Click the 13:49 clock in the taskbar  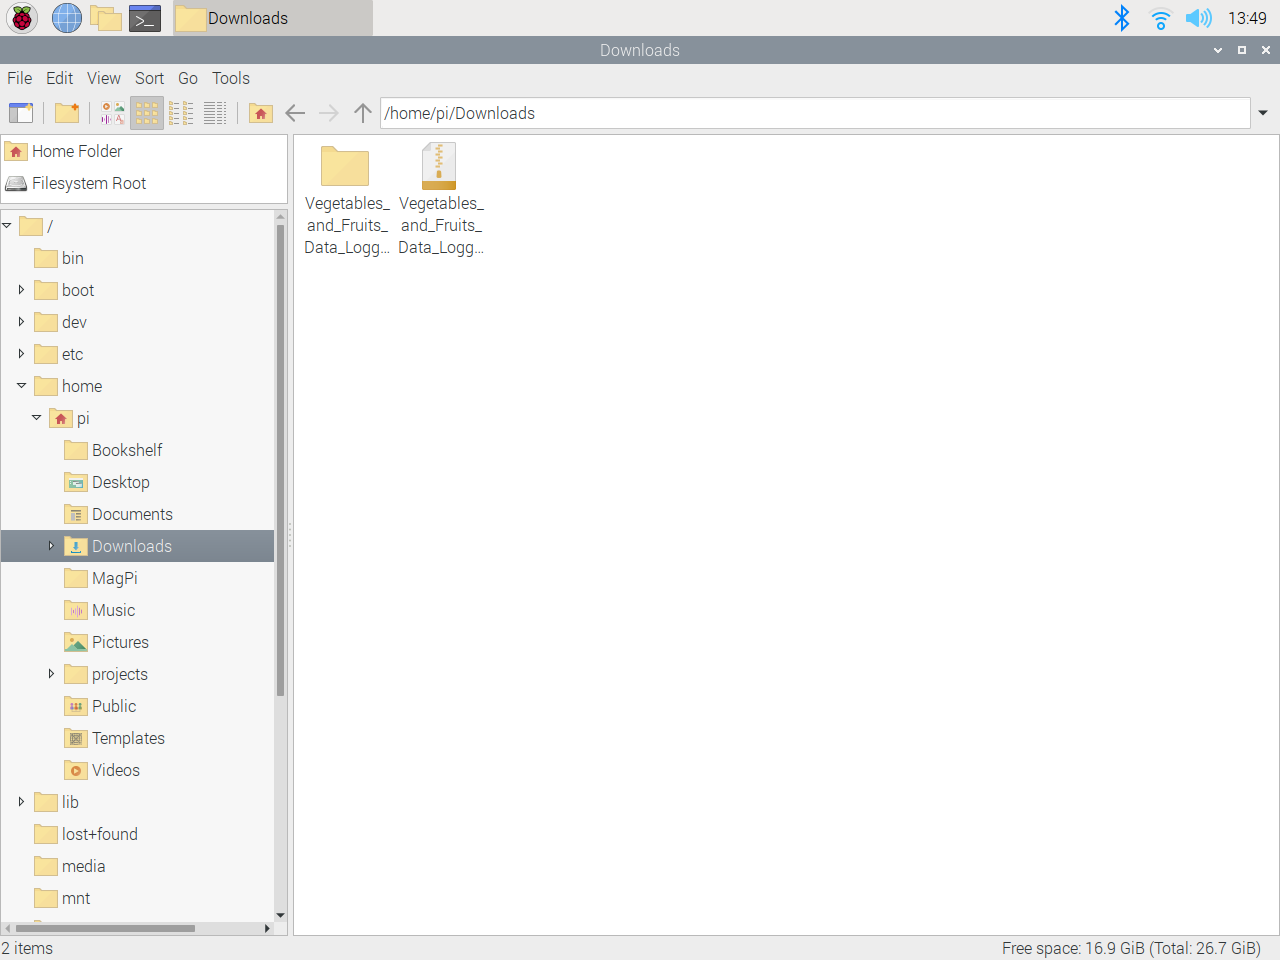1247,18
